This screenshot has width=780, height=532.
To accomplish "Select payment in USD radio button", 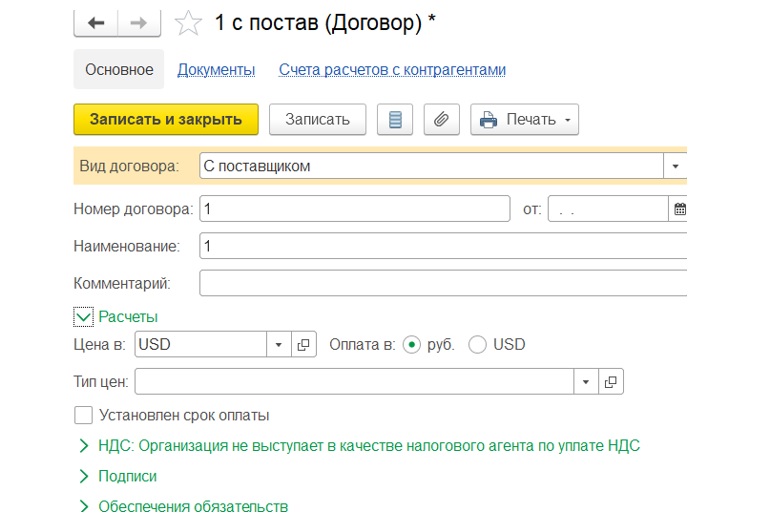I will (477, 344).
